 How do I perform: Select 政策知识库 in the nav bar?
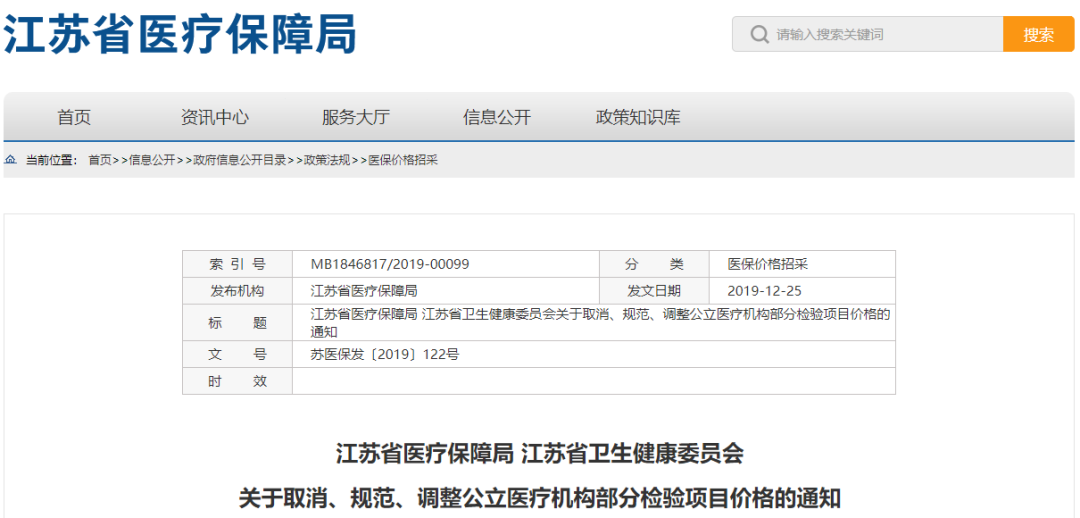pos(638,117)
